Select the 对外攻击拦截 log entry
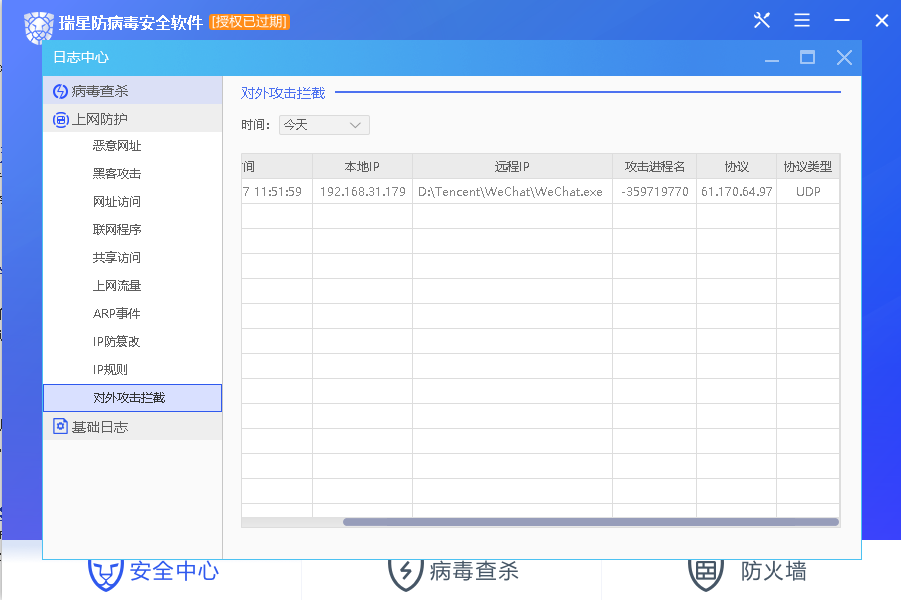This screenshot has height=600, width=901. [133, 398]
